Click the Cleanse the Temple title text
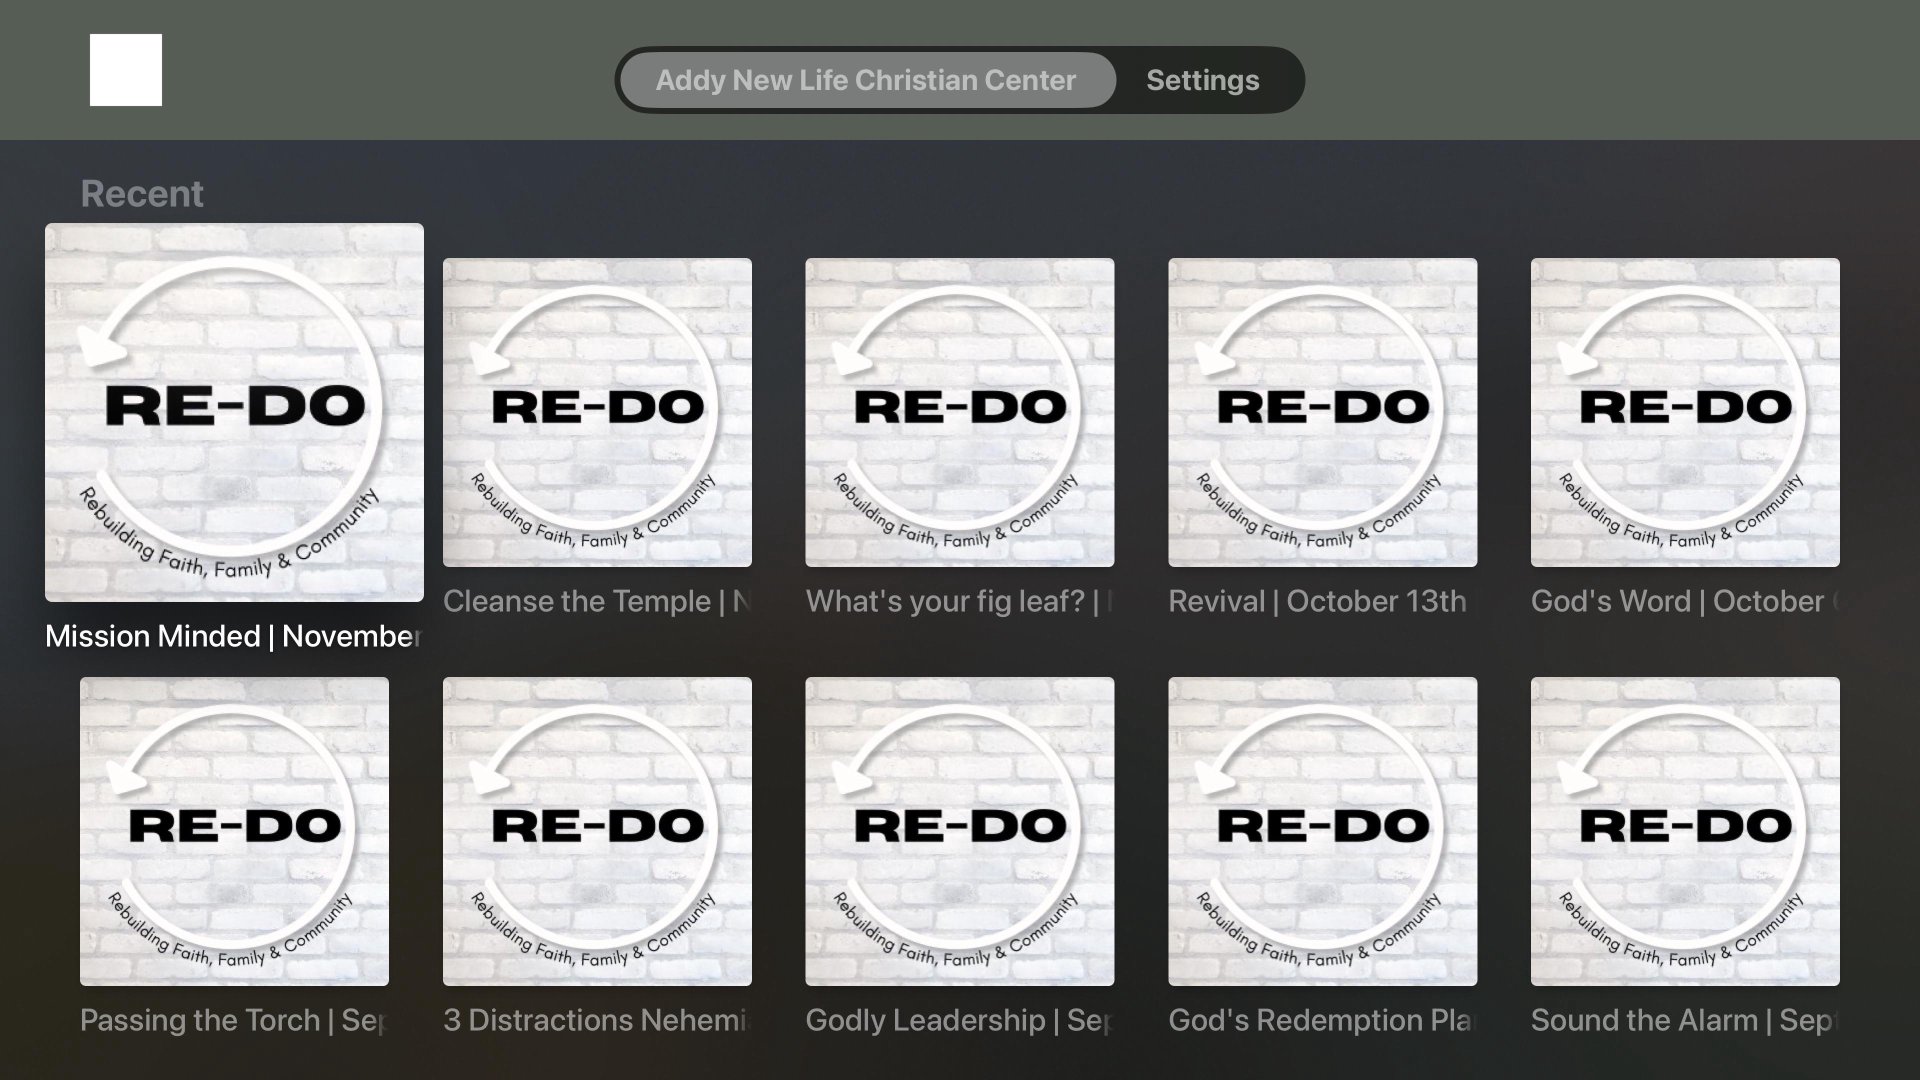 click(x=596, y=601)
